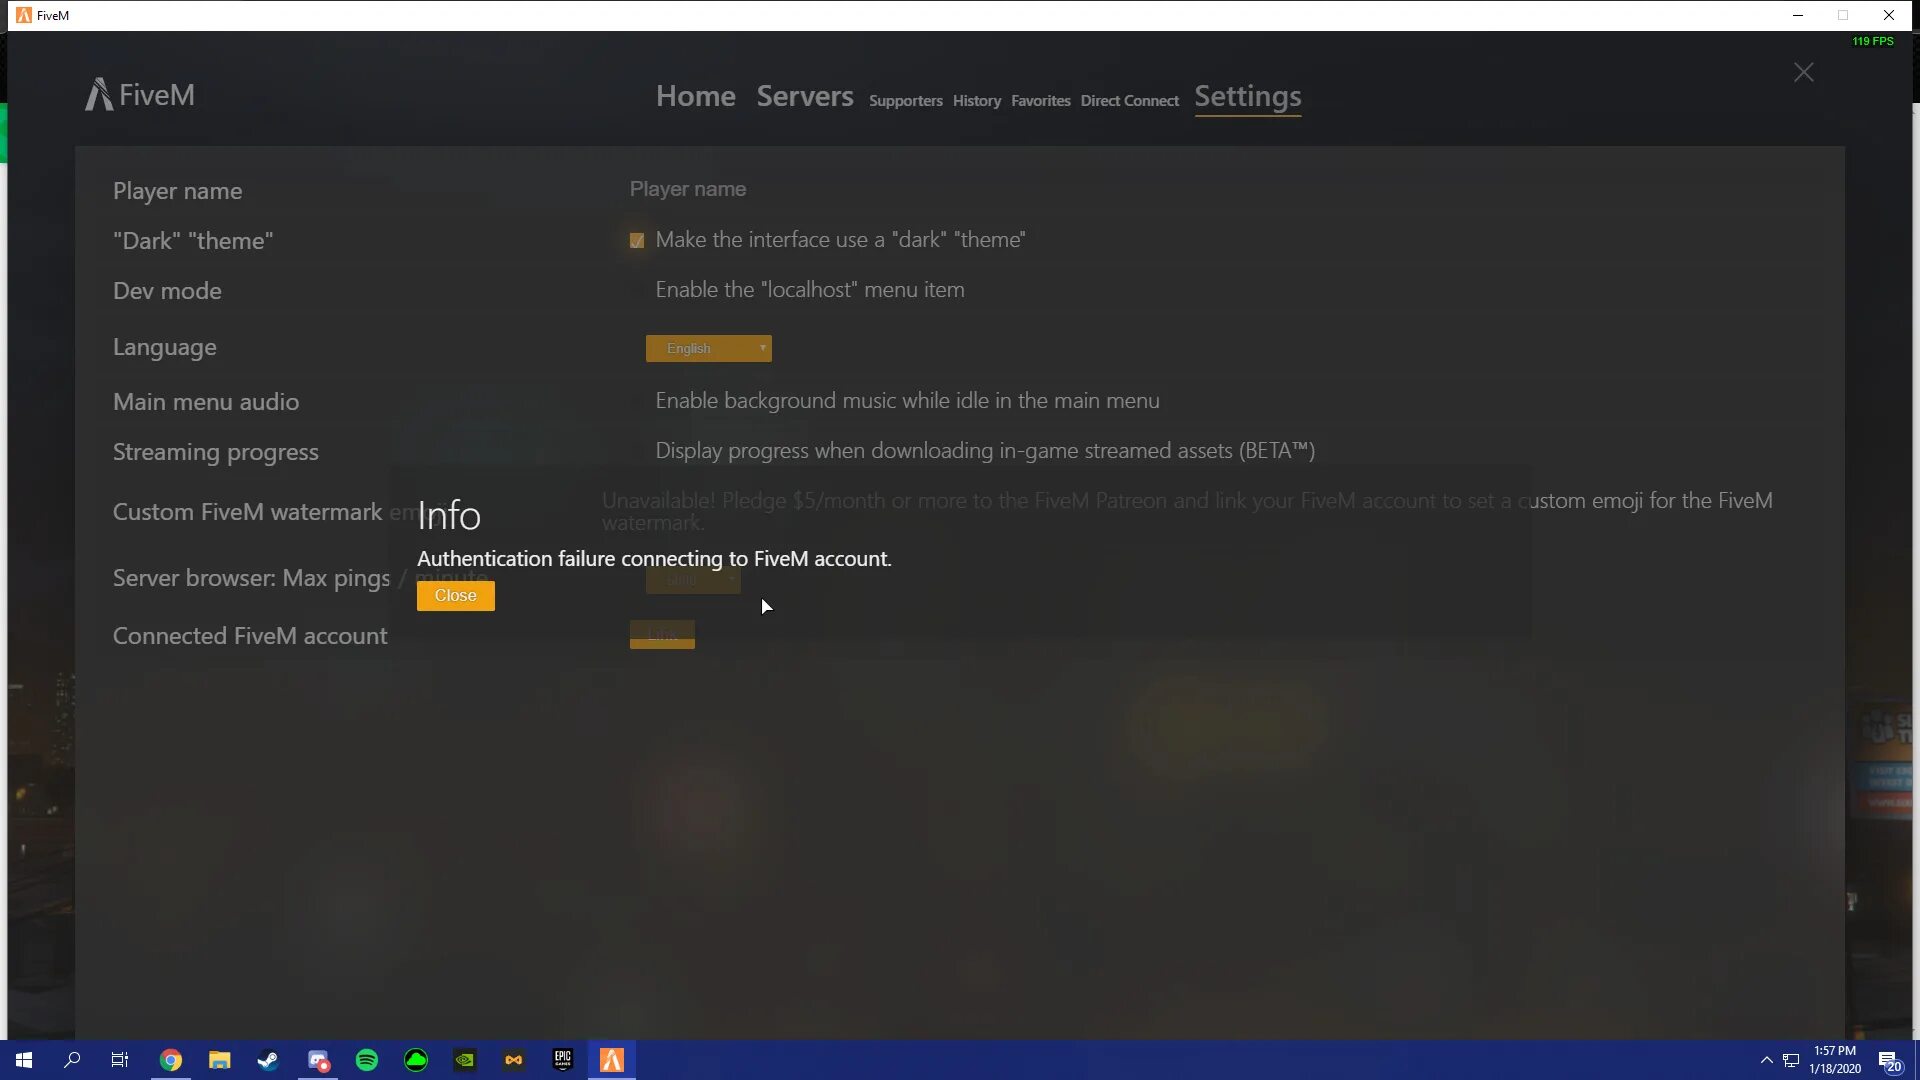Click the FiveM taskbar icon
Screen dimensions: 1920x1080
(x=612, y=1060)
